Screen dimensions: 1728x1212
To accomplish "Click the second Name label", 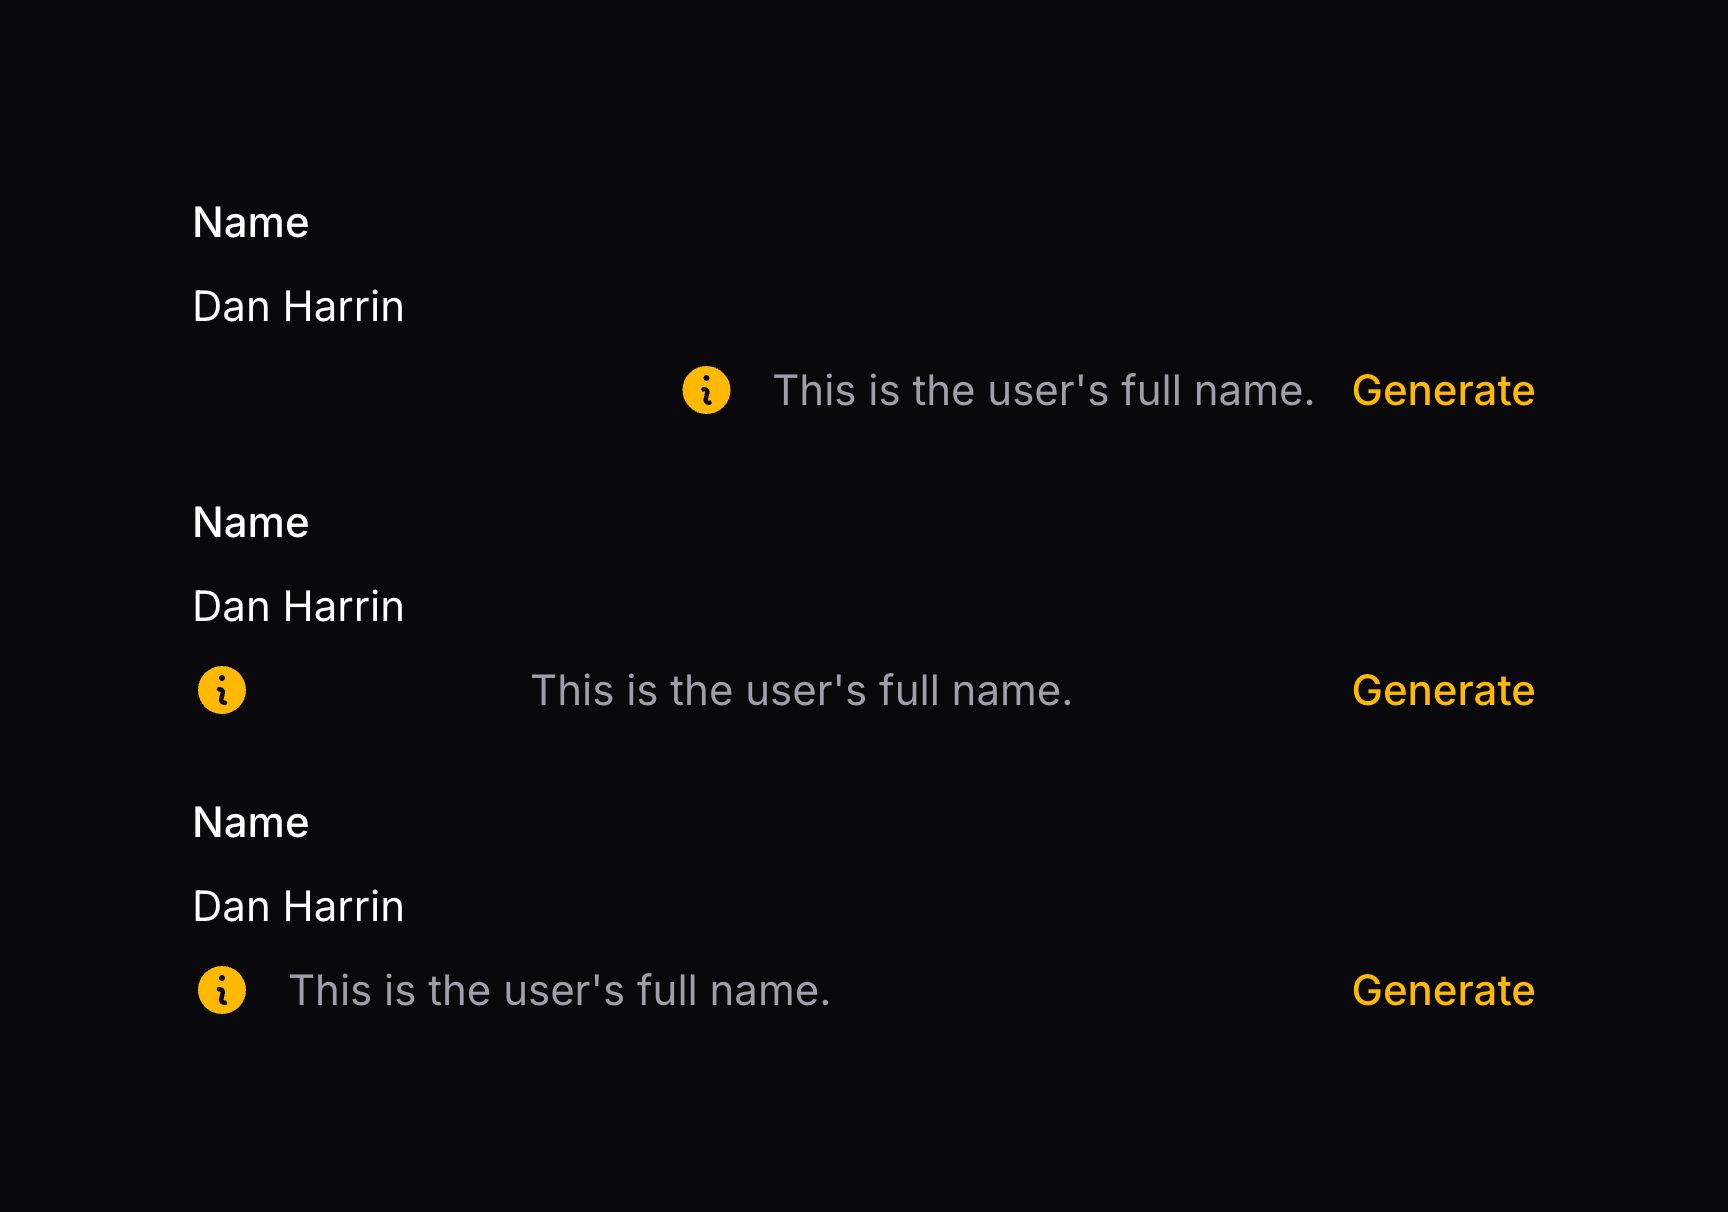I will [251, 521].
